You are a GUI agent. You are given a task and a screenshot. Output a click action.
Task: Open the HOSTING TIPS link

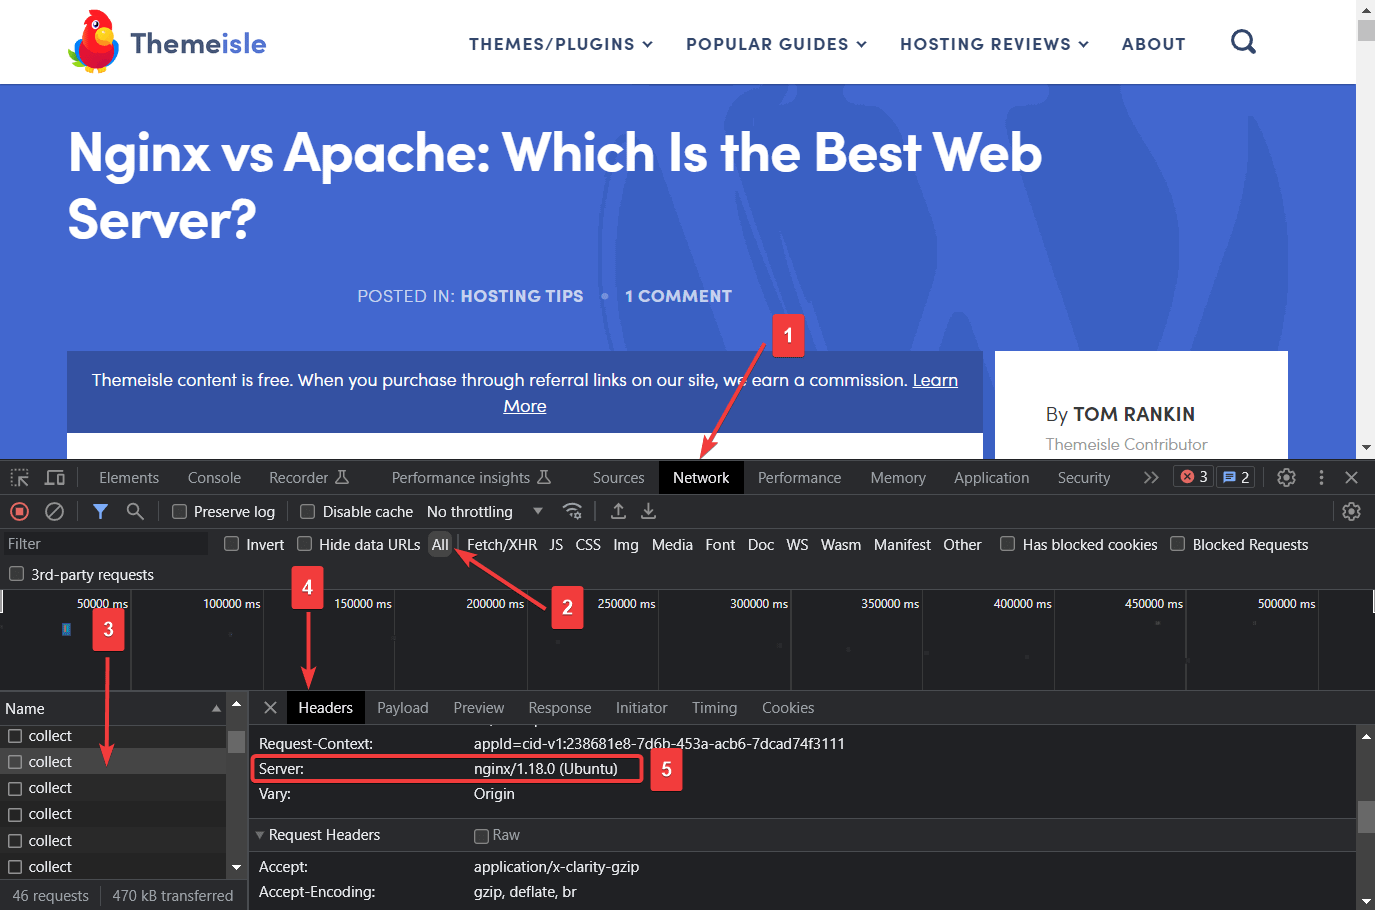pos(522,296)
